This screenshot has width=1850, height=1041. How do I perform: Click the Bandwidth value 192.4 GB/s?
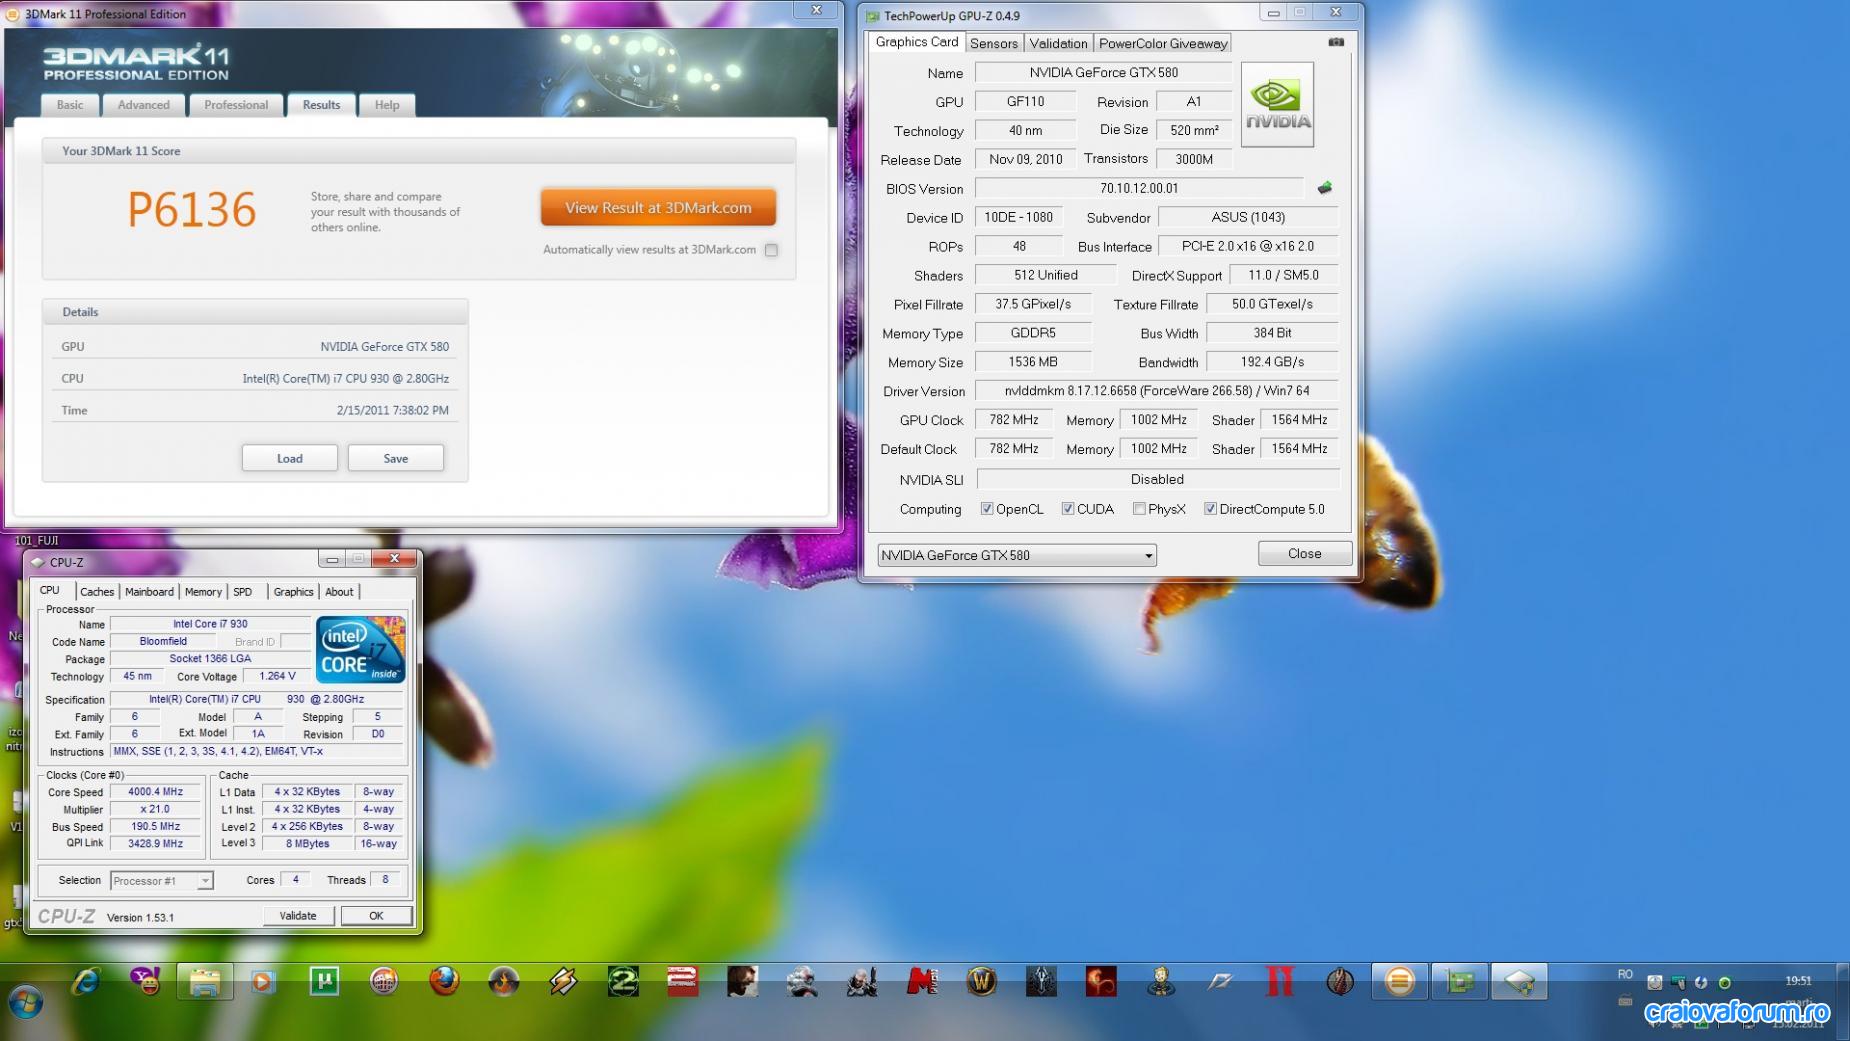pos(1272,362)
